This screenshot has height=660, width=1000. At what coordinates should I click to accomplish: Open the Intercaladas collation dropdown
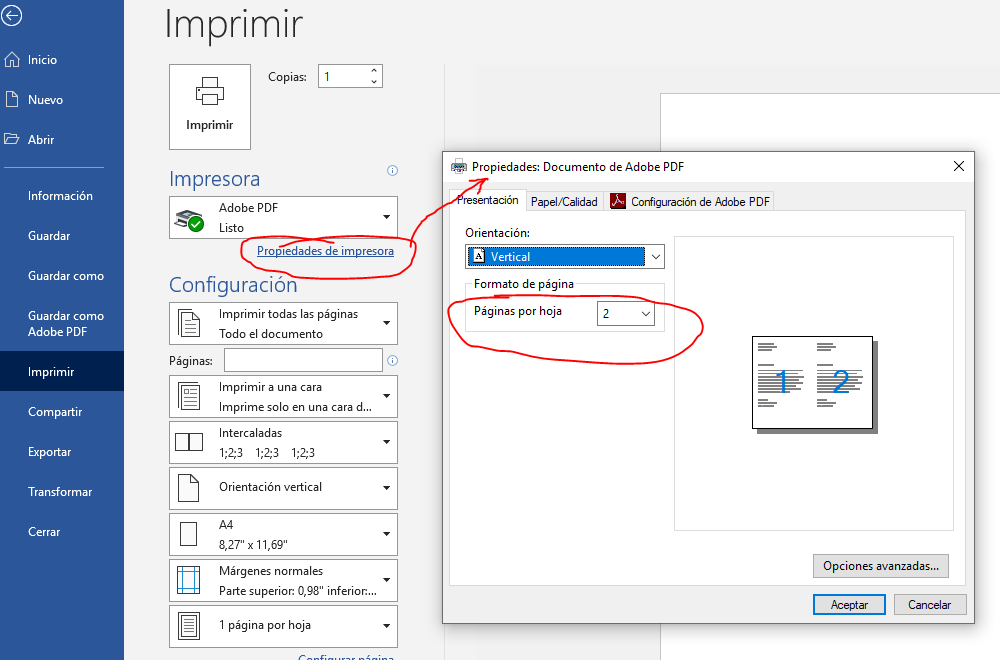tap(283, 443)
